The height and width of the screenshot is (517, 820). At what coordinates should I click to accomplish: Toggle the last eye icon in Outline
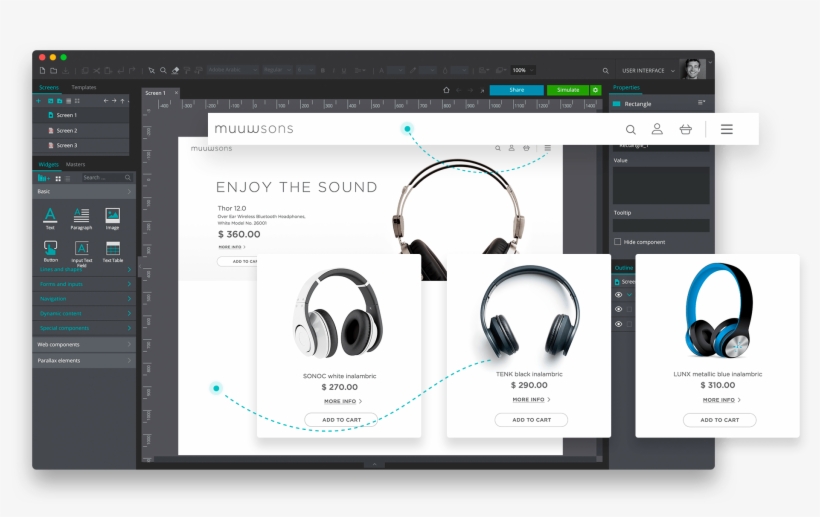click(618, 324)
